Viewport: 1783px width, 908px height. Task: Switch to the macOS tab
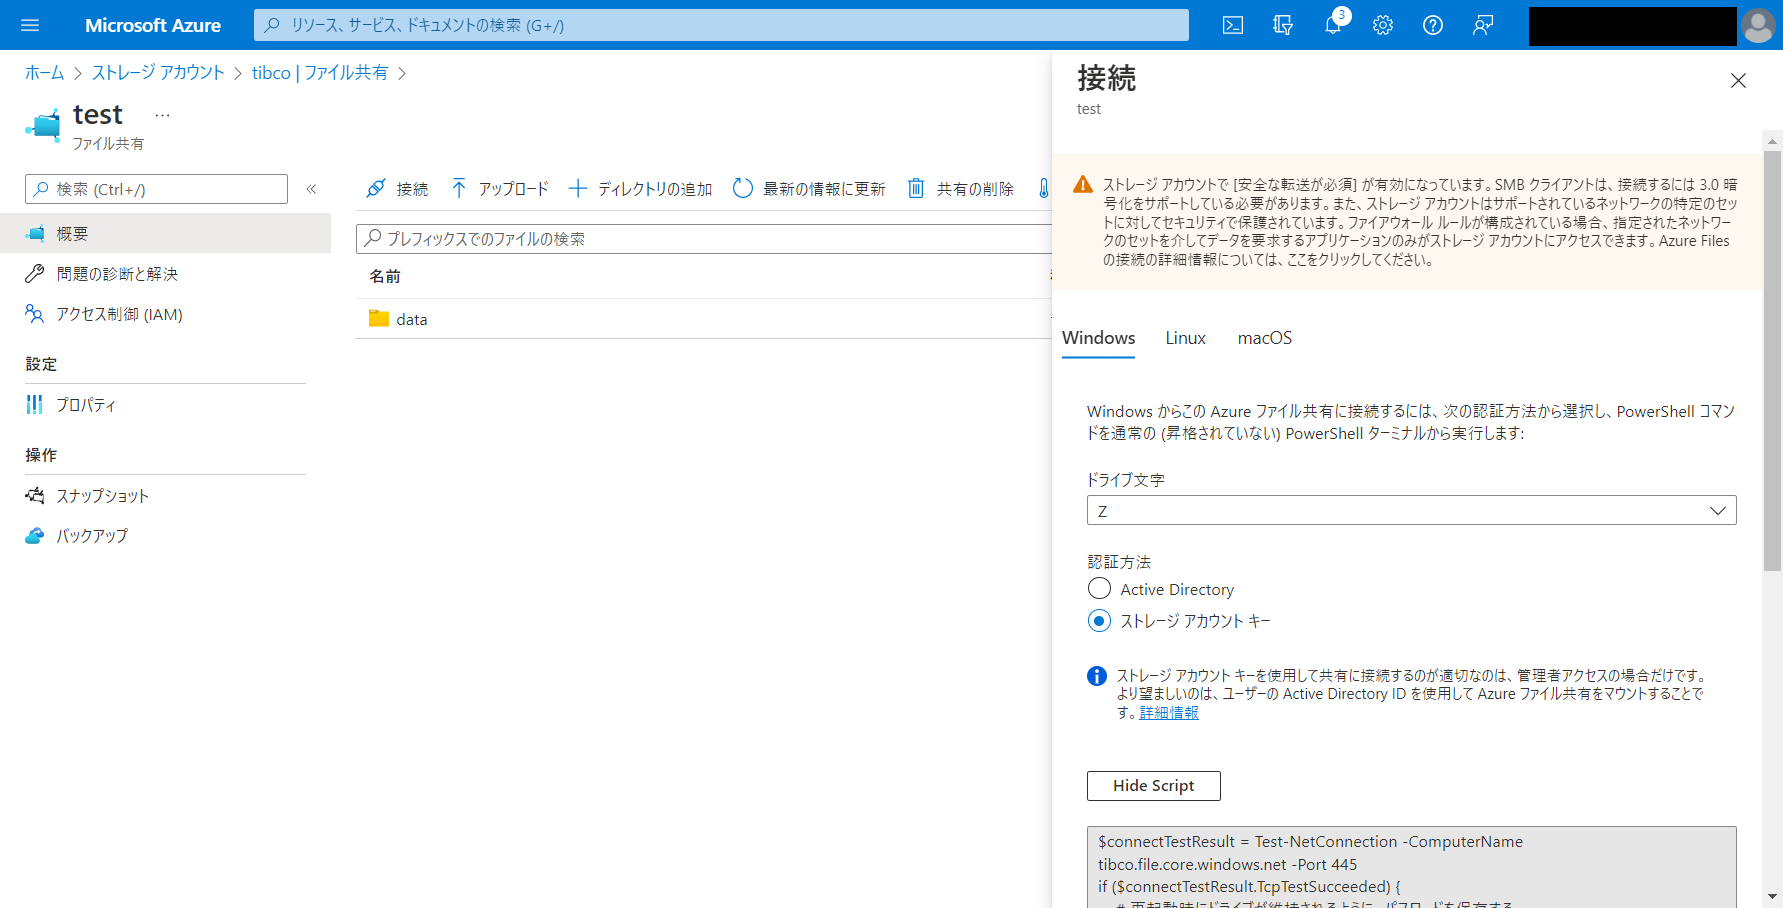pyautogui.click(x=1264, y=338)
